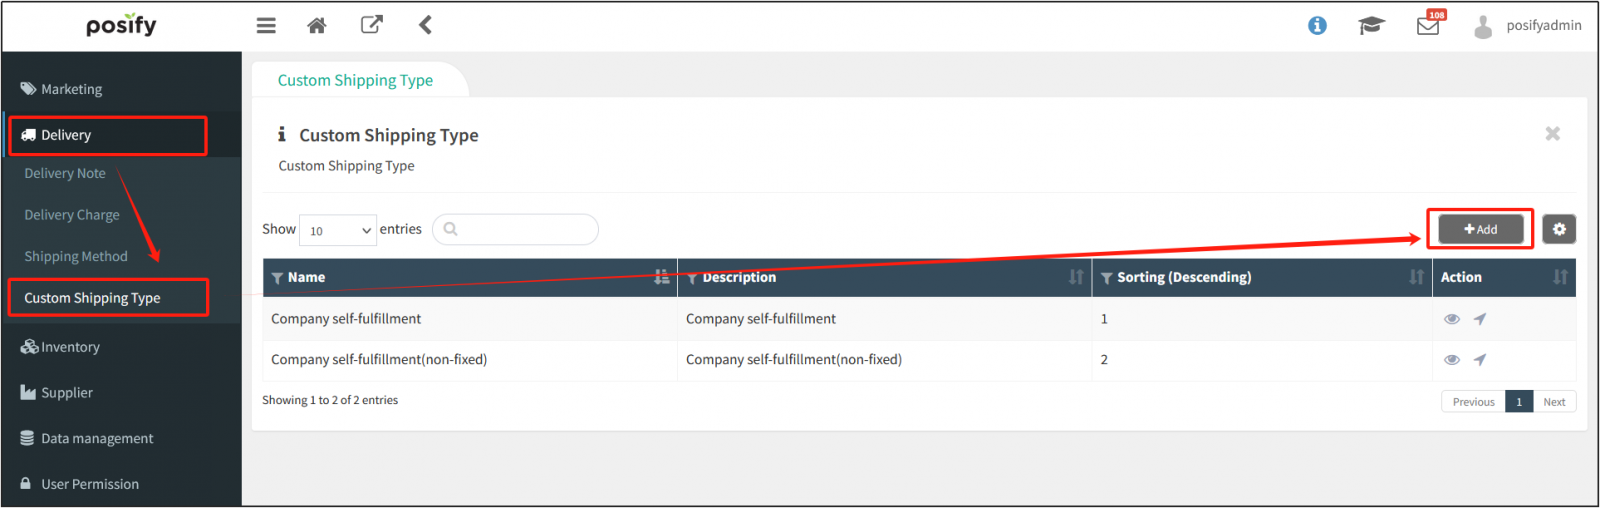View the first Company self-fulfillment row

click(x=1452, y=319)
